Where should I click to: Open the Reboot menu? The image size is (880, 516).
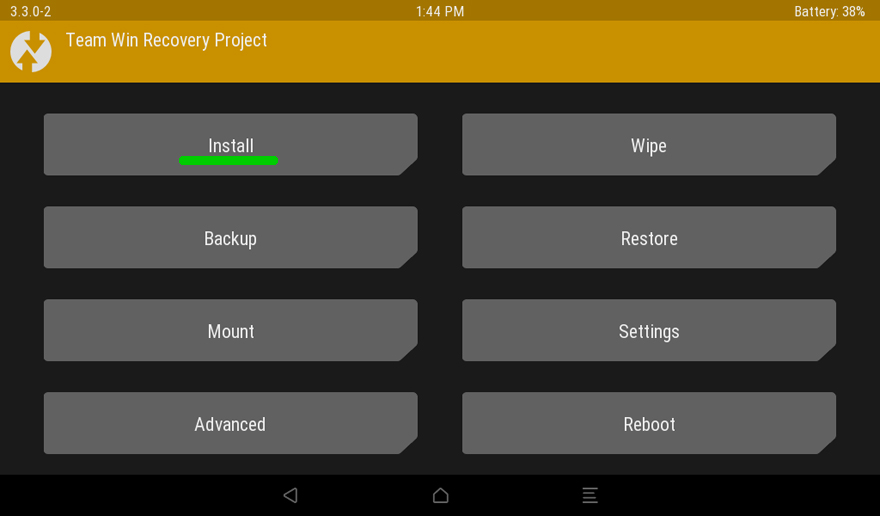click(x=649, y=423)
